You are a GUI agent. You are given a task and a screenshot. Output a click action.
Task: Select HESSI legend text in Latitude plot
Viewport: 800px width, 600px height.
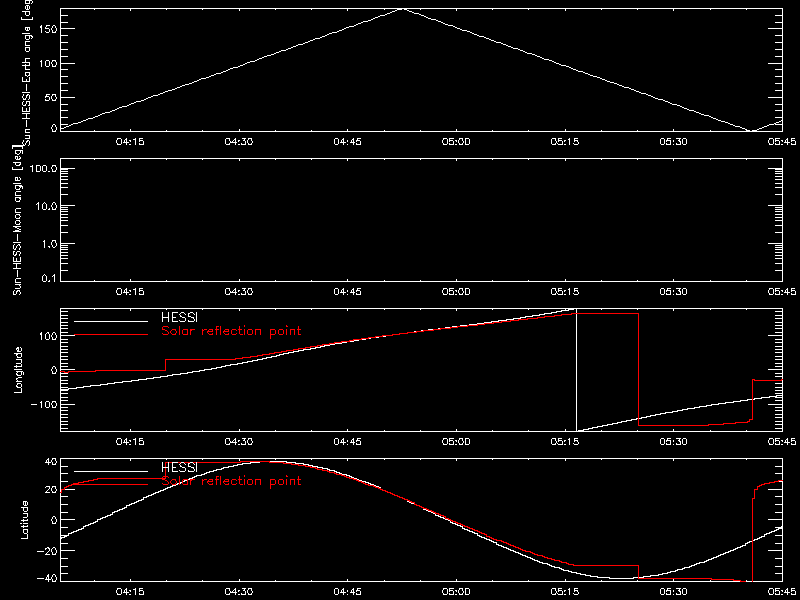point(179,468)
